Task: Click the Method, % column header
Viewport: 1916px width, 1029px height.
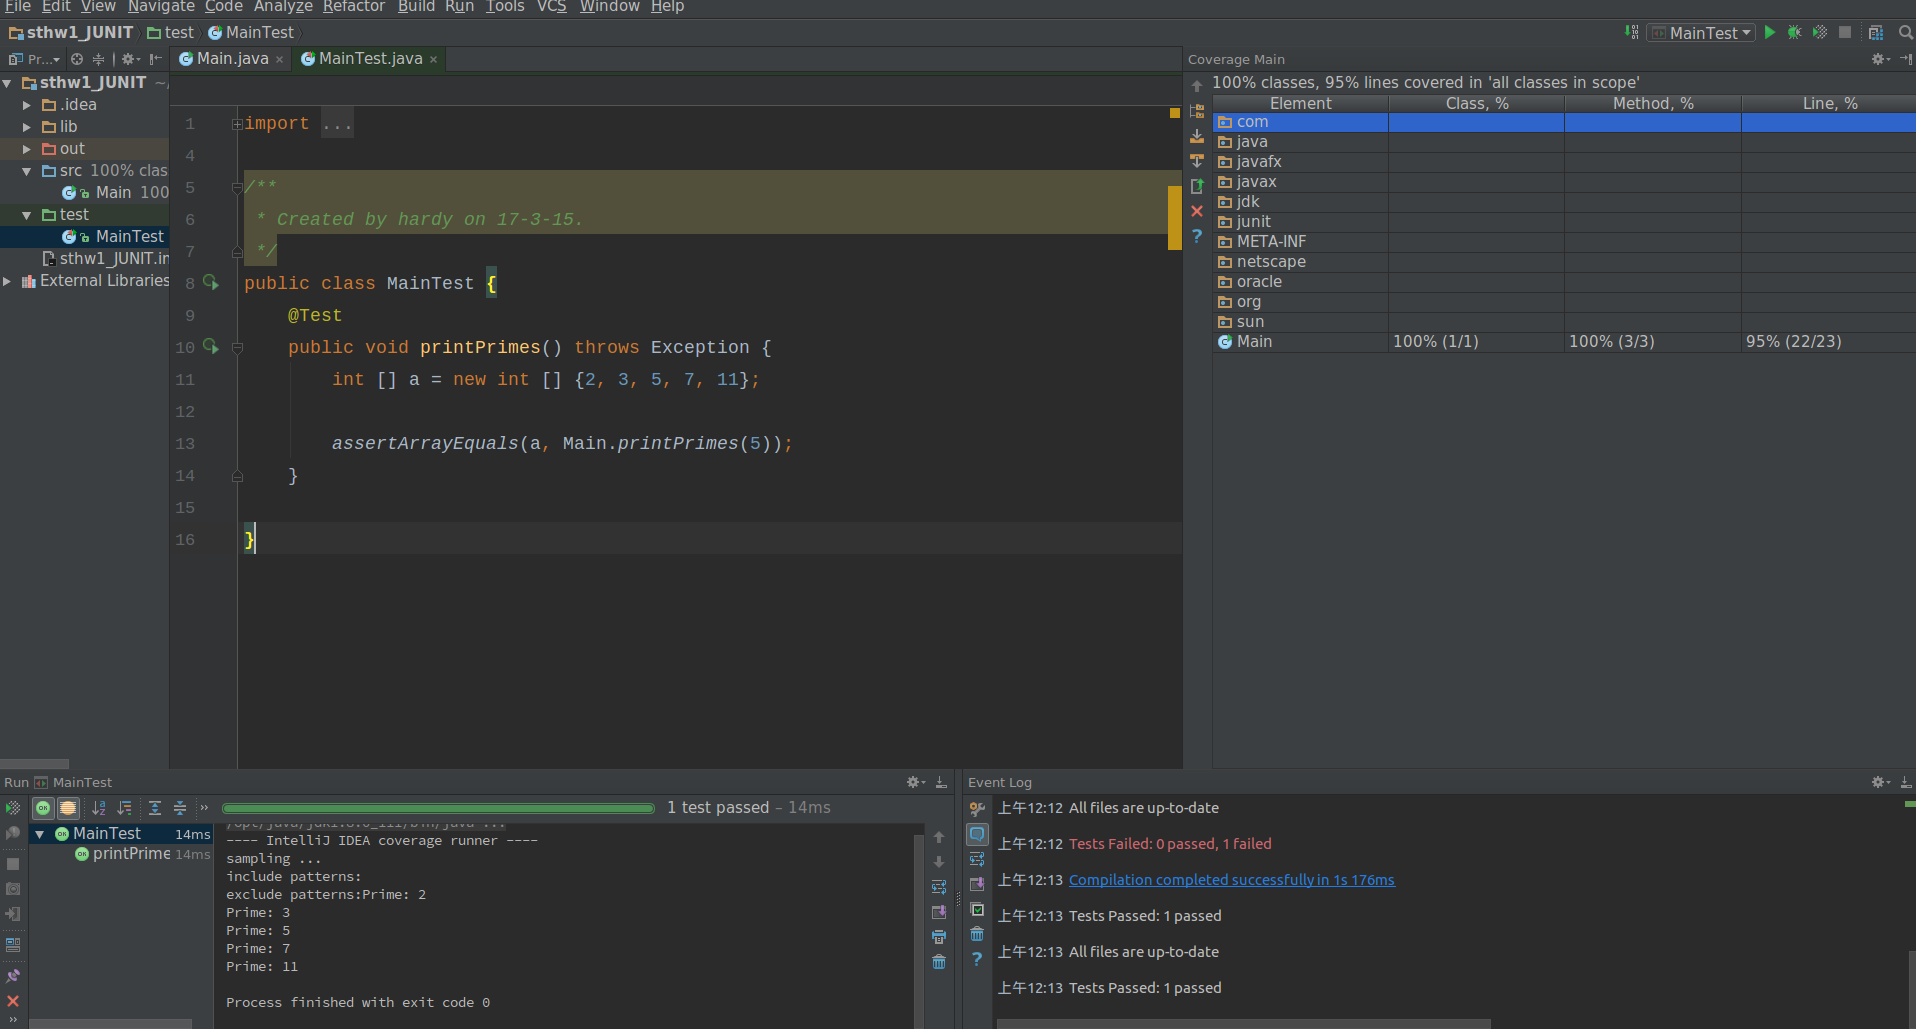Action: click(1653, 104)
